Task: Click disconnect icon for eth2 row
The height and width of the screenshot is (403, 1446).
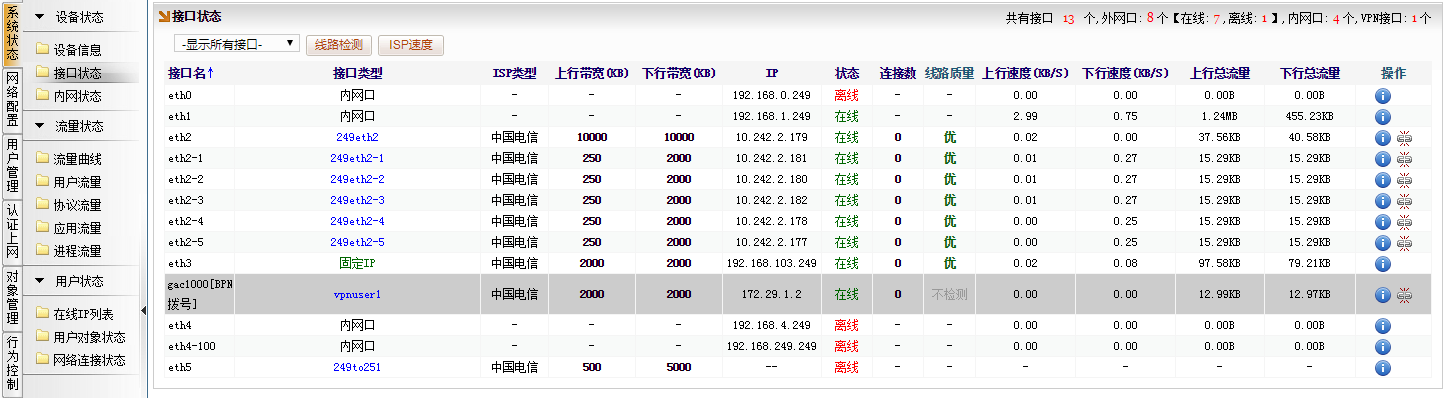Action: coord(1404,138)
